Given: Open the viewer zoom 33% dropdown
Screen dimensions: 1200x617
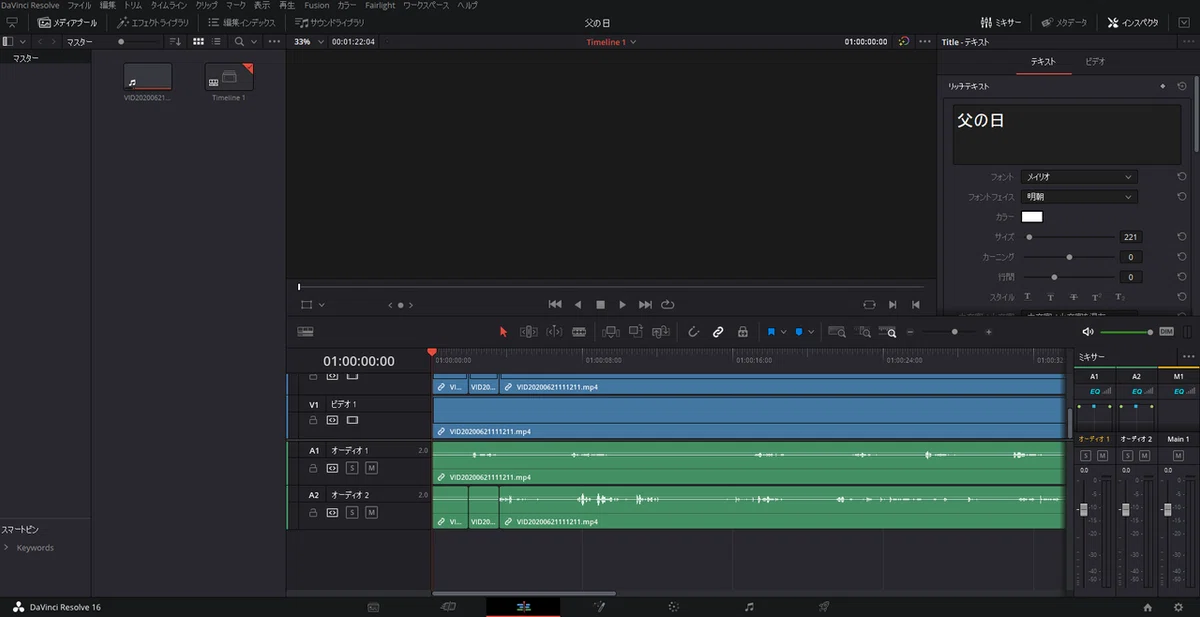Looking at the screenshot, I should [x=309, y=42].
